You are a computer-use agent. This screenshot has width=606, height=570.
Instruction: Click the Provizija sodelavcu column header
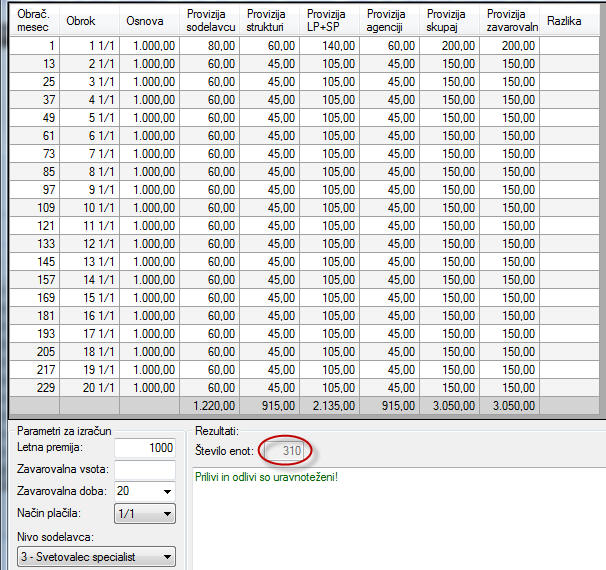(210, 21)
